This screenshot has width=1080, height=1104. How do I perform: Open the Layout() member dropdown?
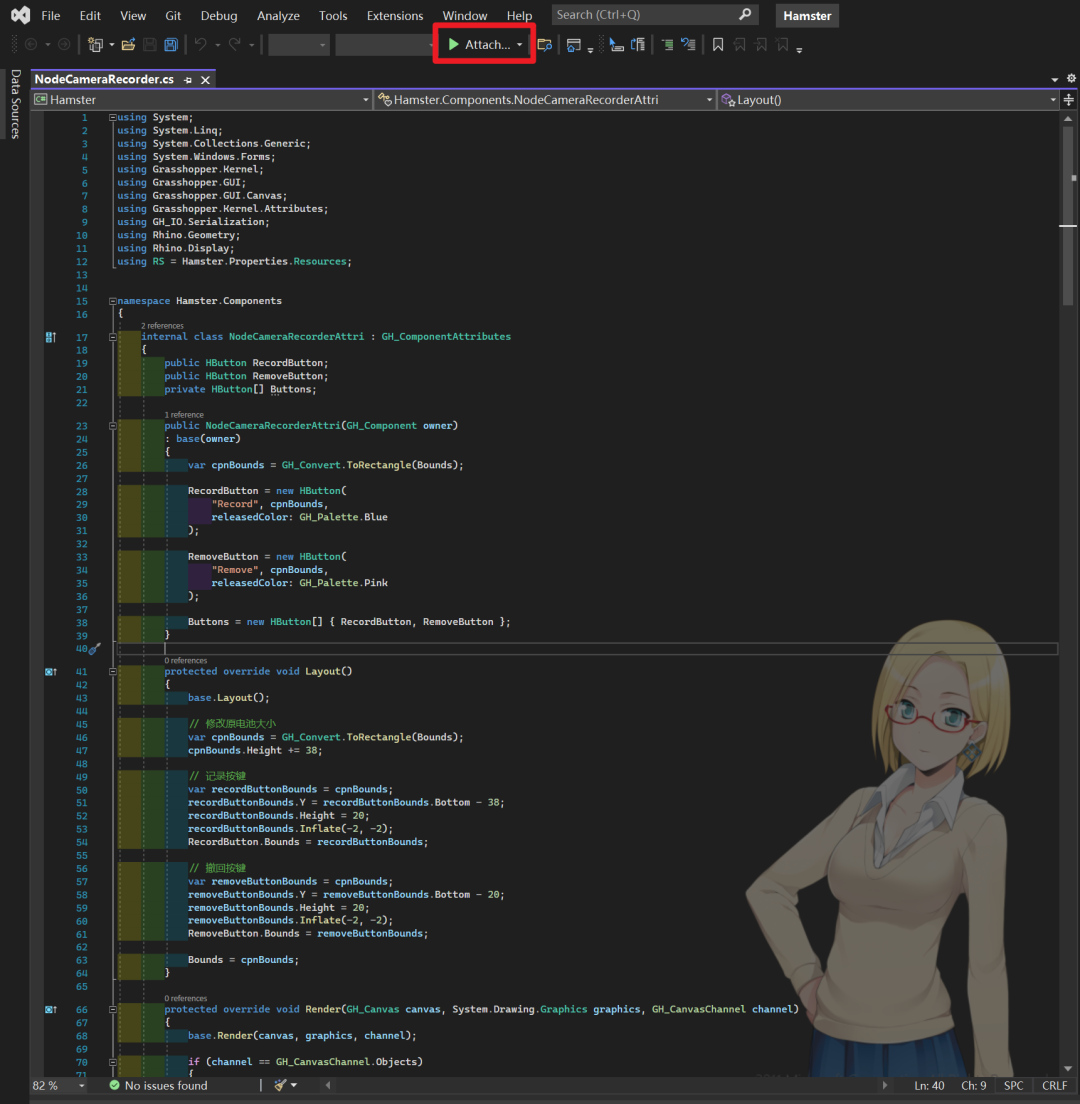pyautogui.click(x=1054, y=99)
